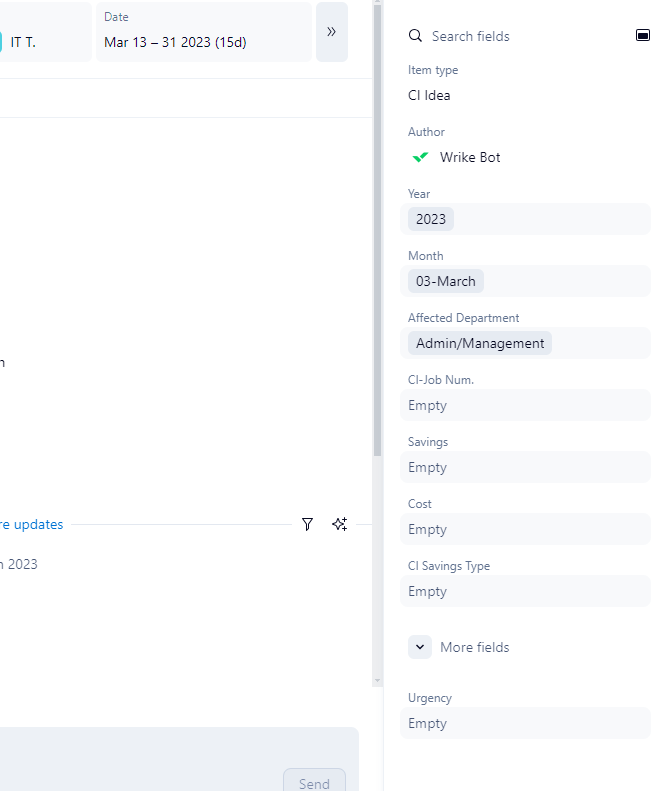This screenshot has width=662, height=791.
Task: Click the updates link in the stream
Action: [31, 524]
